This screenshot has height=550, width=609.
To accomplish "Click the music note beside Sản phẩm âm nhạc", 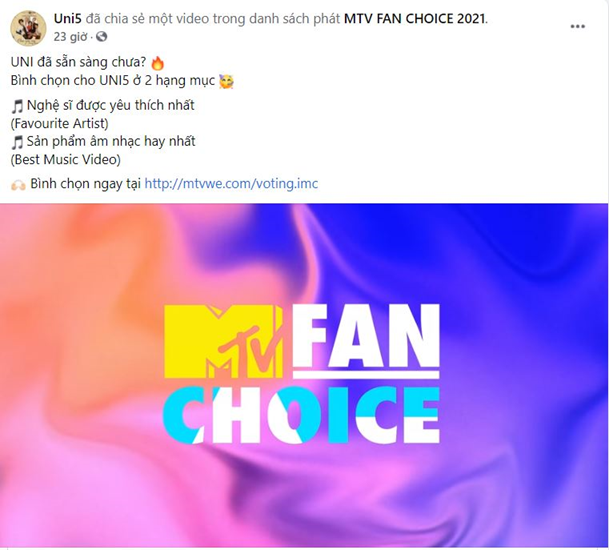I will point(17,142).
